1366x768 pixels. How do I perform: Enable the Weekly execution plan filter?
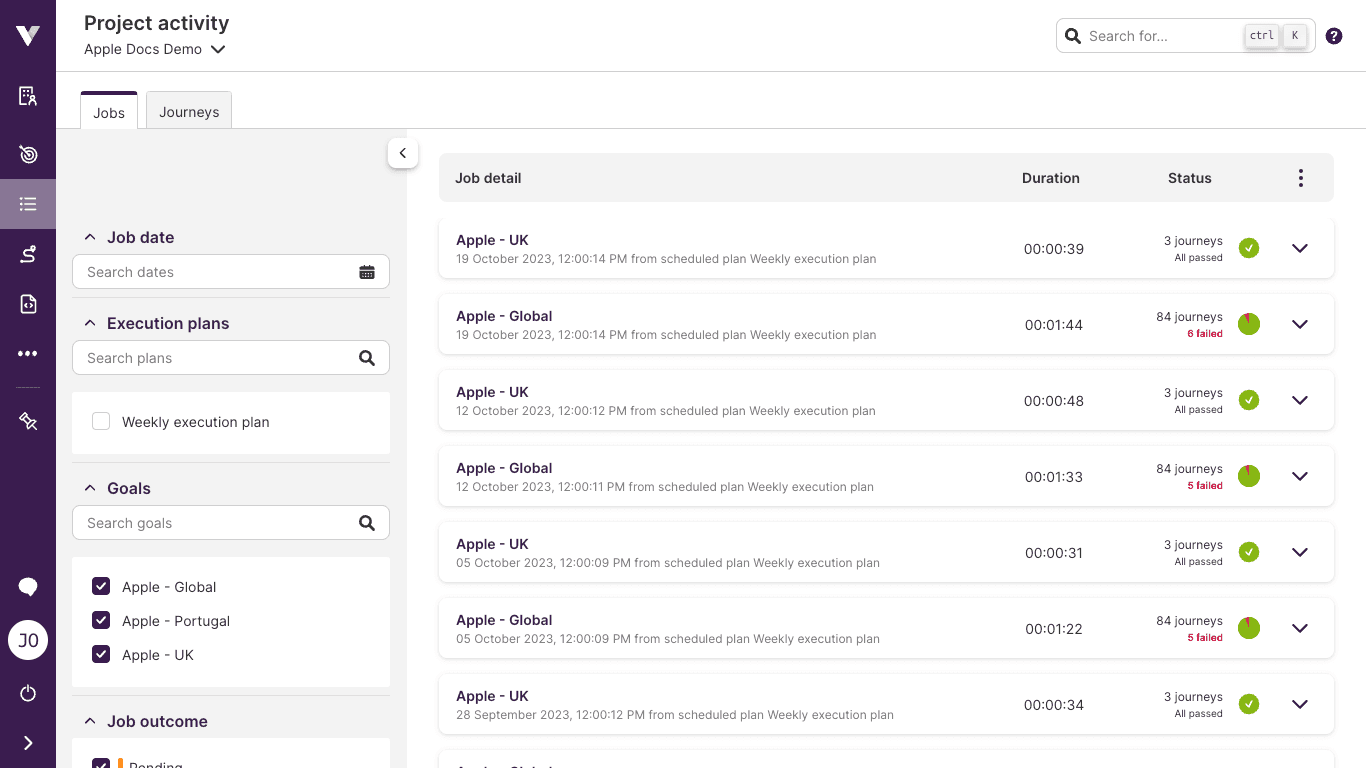[x=100, y=421]
